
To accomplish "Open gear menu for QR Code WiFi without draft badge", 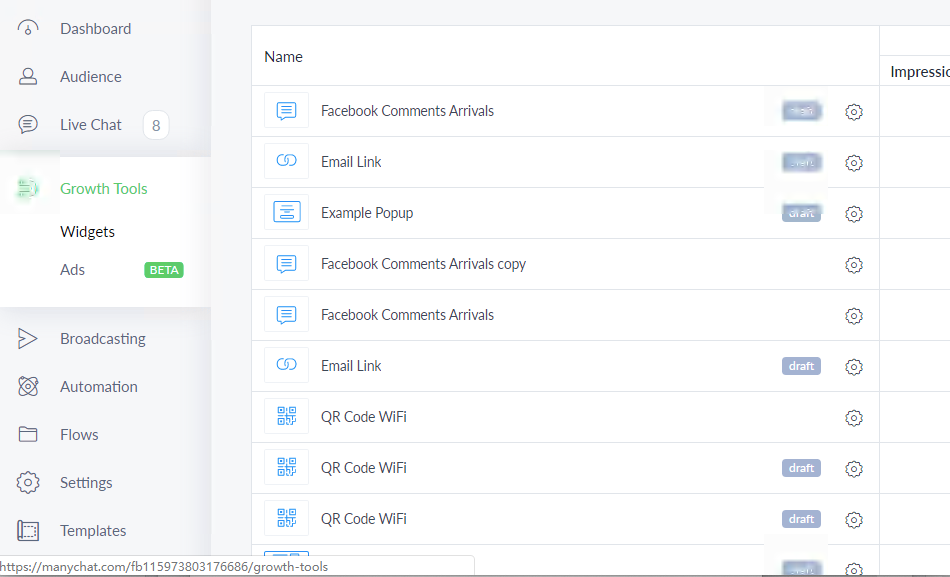I will pos(853,418).
